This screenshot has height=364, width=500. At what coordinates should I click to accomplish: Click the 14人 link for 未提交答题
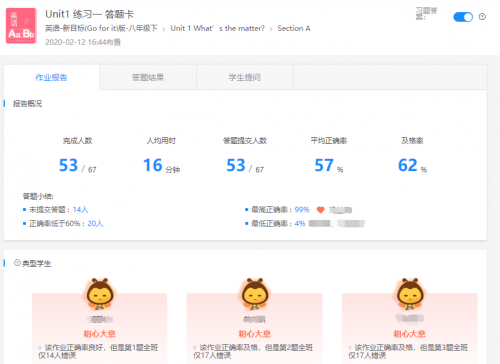80,210
